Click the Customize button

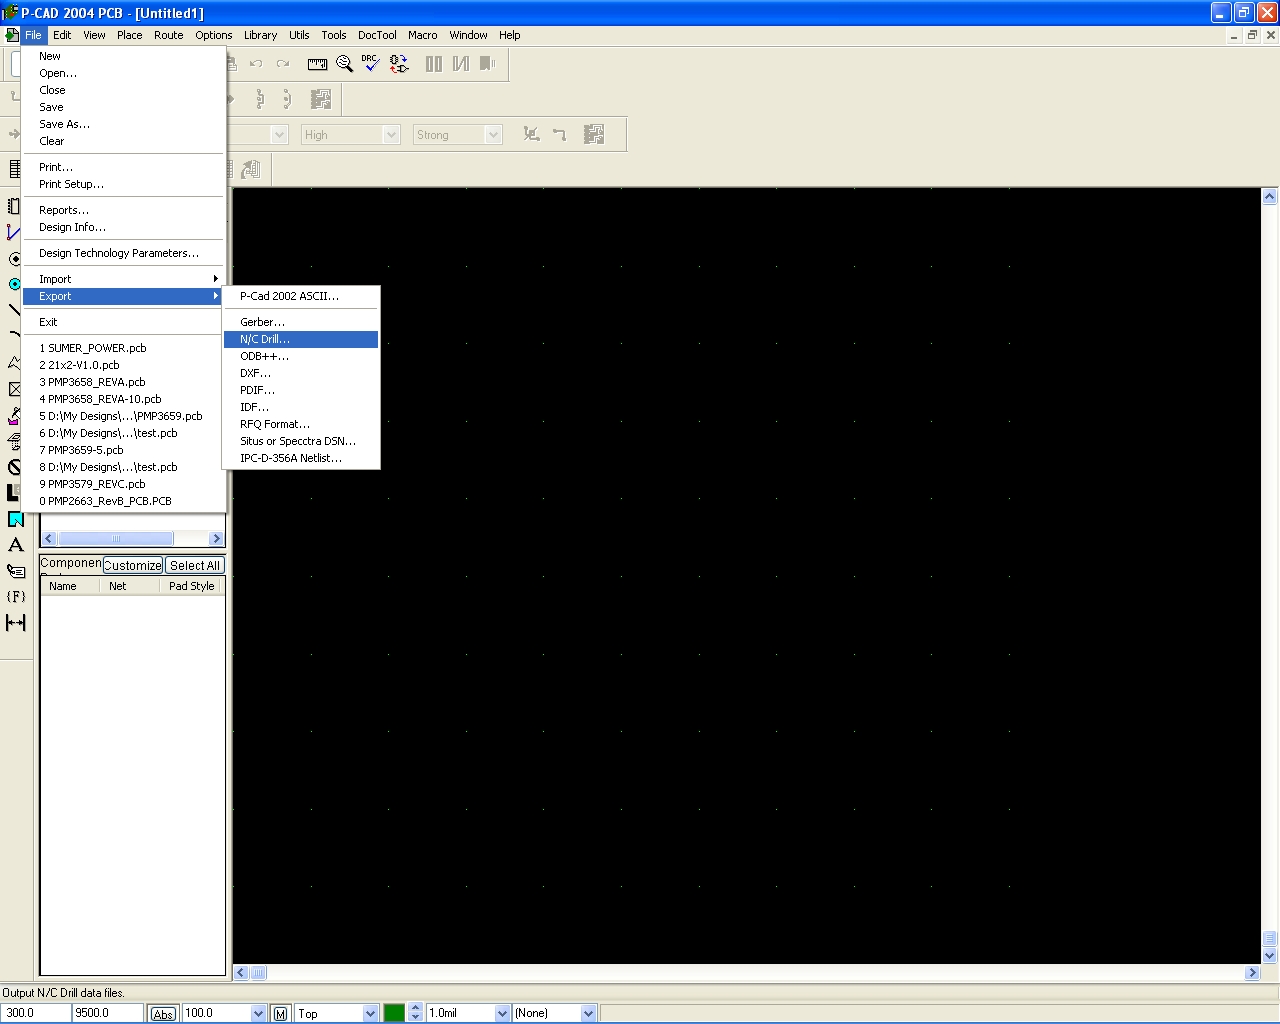(132, 565)
